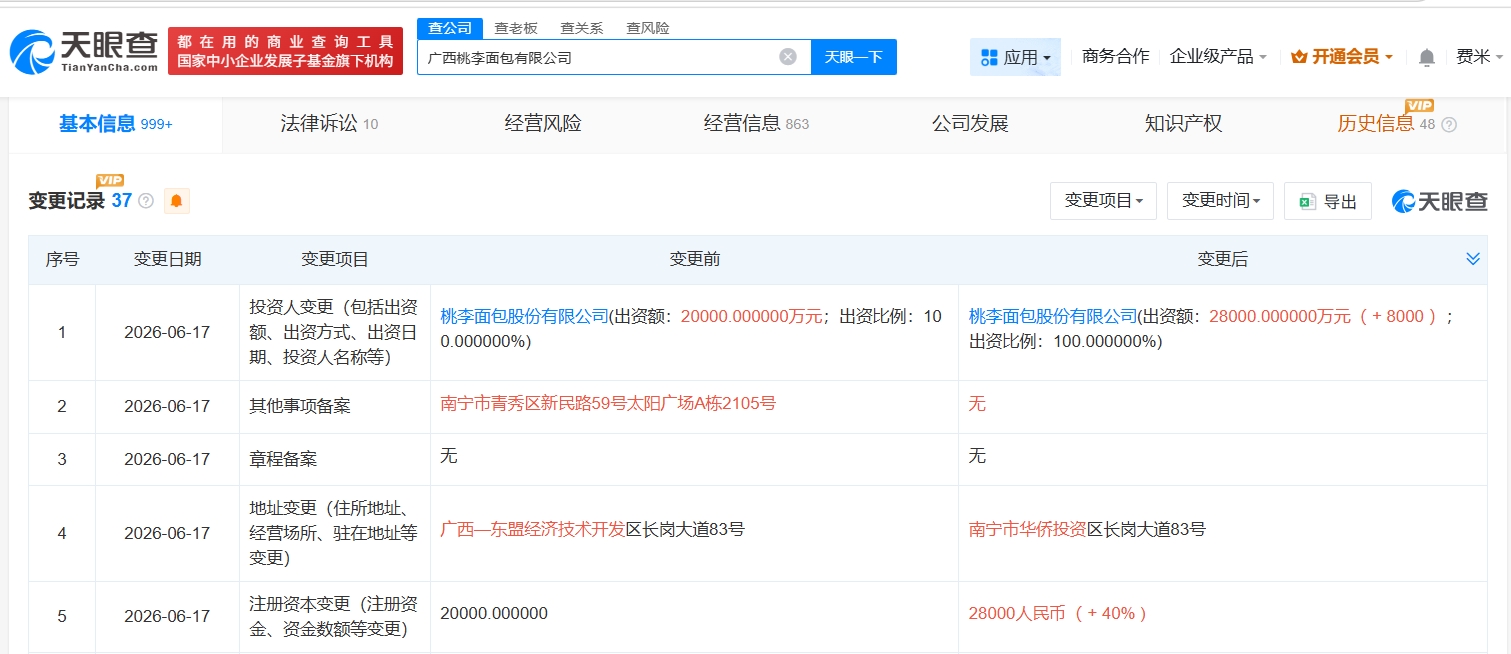Open the 应用 dropdown menu
The height and width of the screenshot is (654, 1511).
coord(1015,57)
